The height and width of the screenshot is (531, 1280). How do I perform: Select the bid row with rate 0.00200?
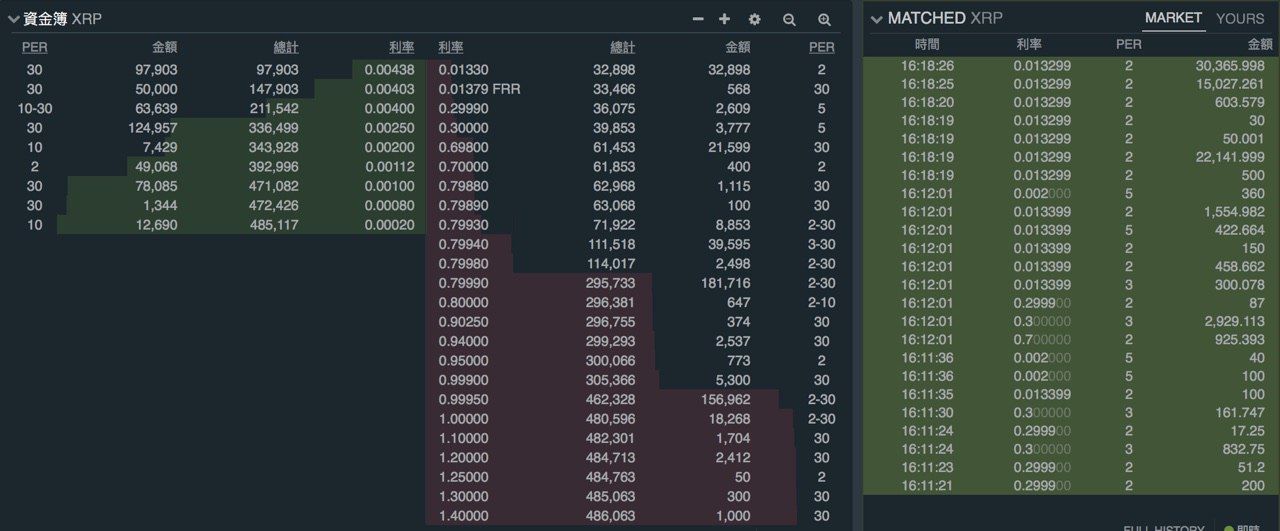[215, 147]
